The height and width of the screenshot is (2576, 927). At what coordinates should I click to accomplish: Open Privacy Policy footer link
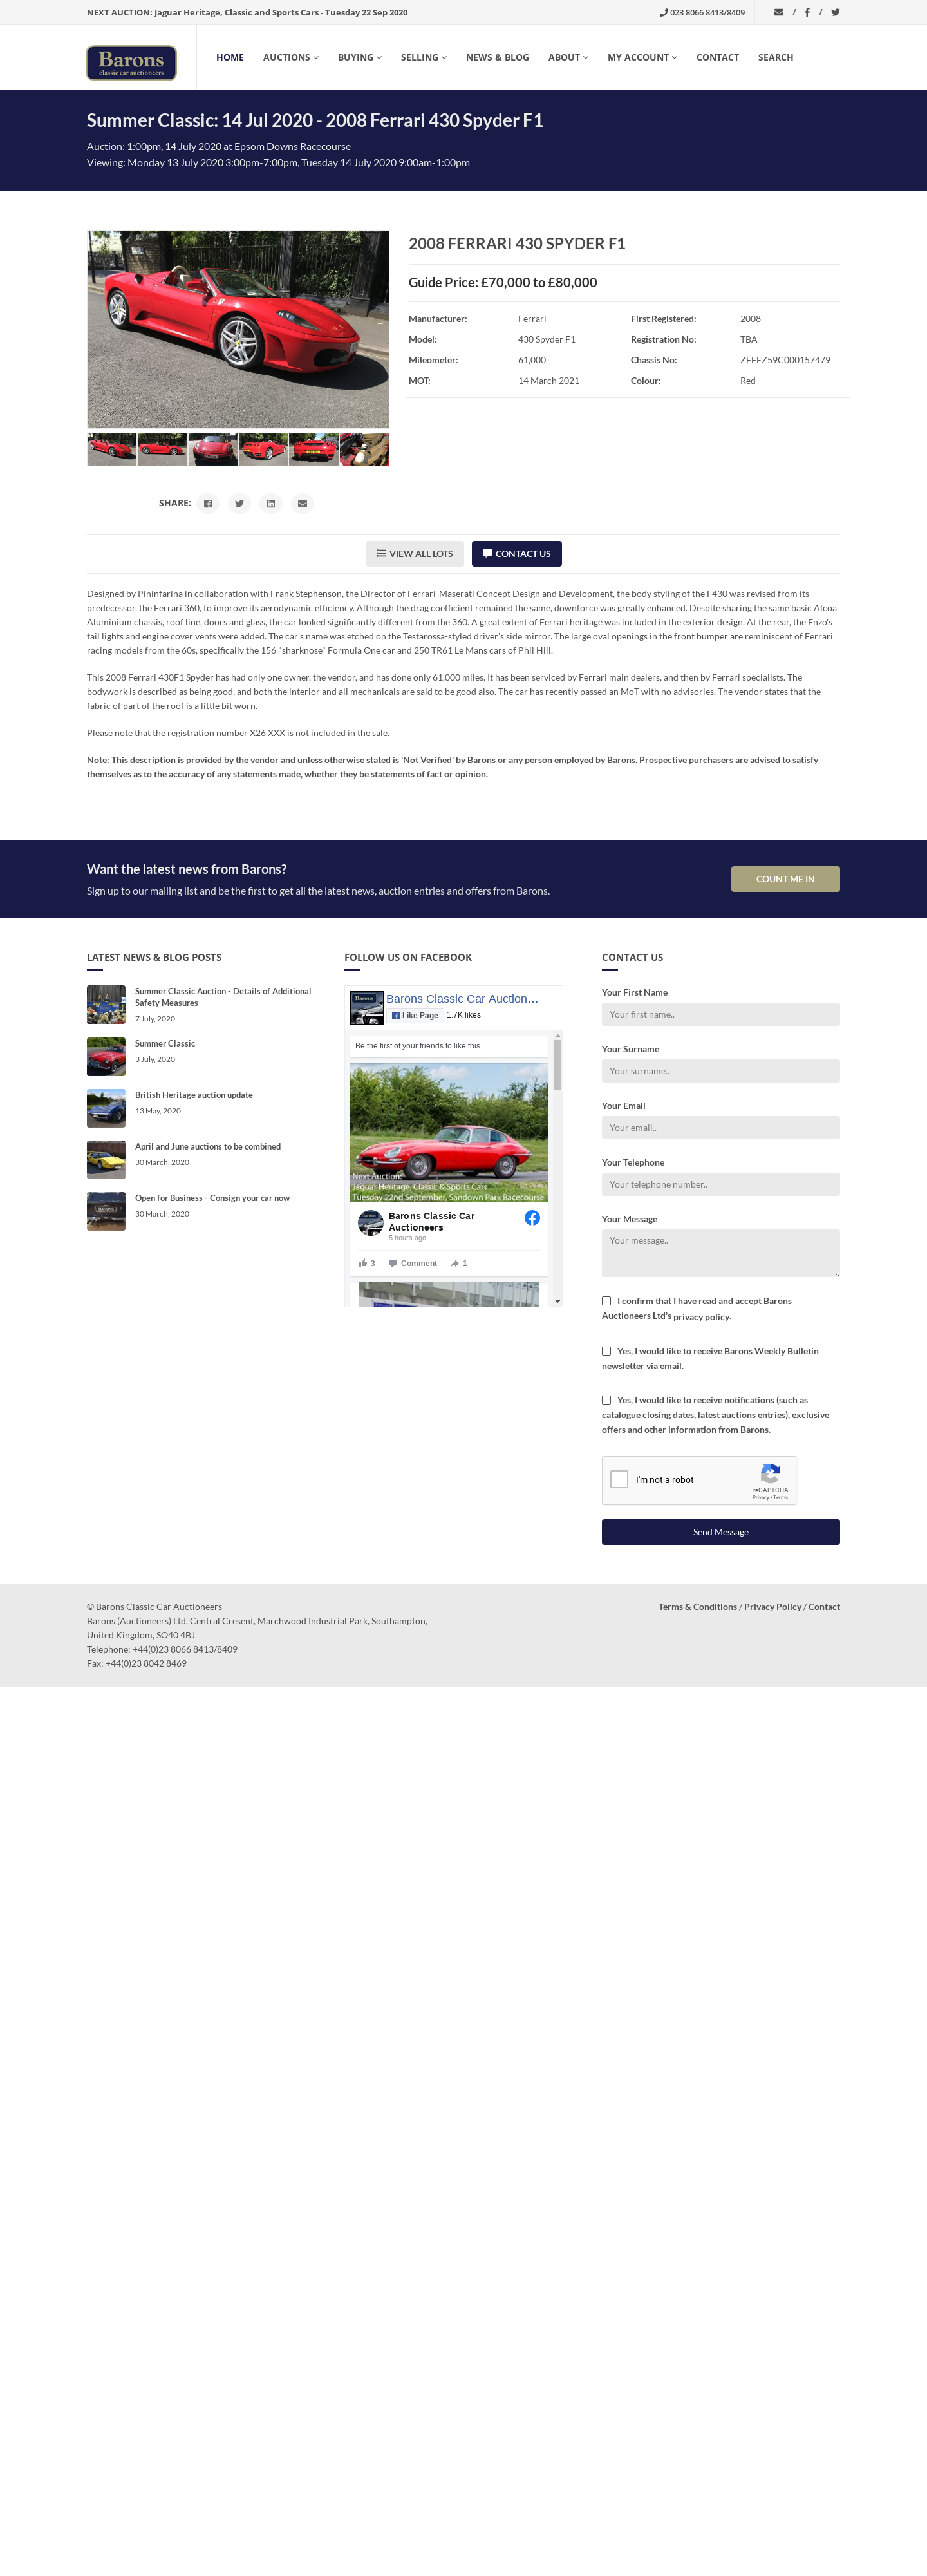coord(772,1607)
